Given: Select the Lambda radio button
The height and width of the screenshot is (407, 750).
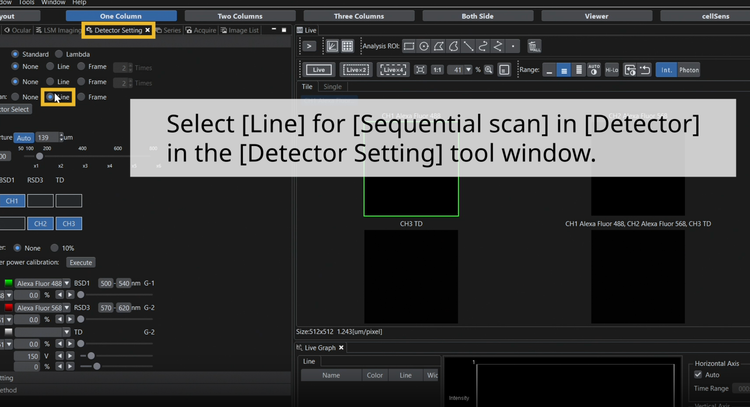Looking at the screenshot, I should (x=60, y=53).
